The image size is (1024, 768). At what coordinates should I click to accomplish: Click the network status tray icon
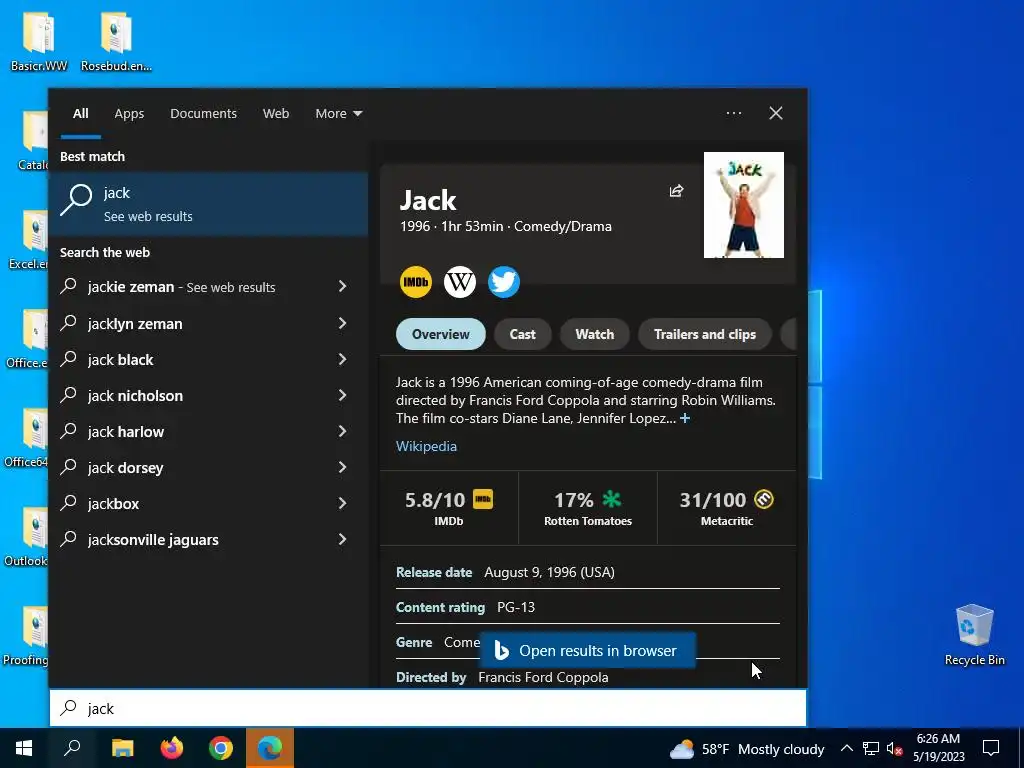click(x=871, y=748)
